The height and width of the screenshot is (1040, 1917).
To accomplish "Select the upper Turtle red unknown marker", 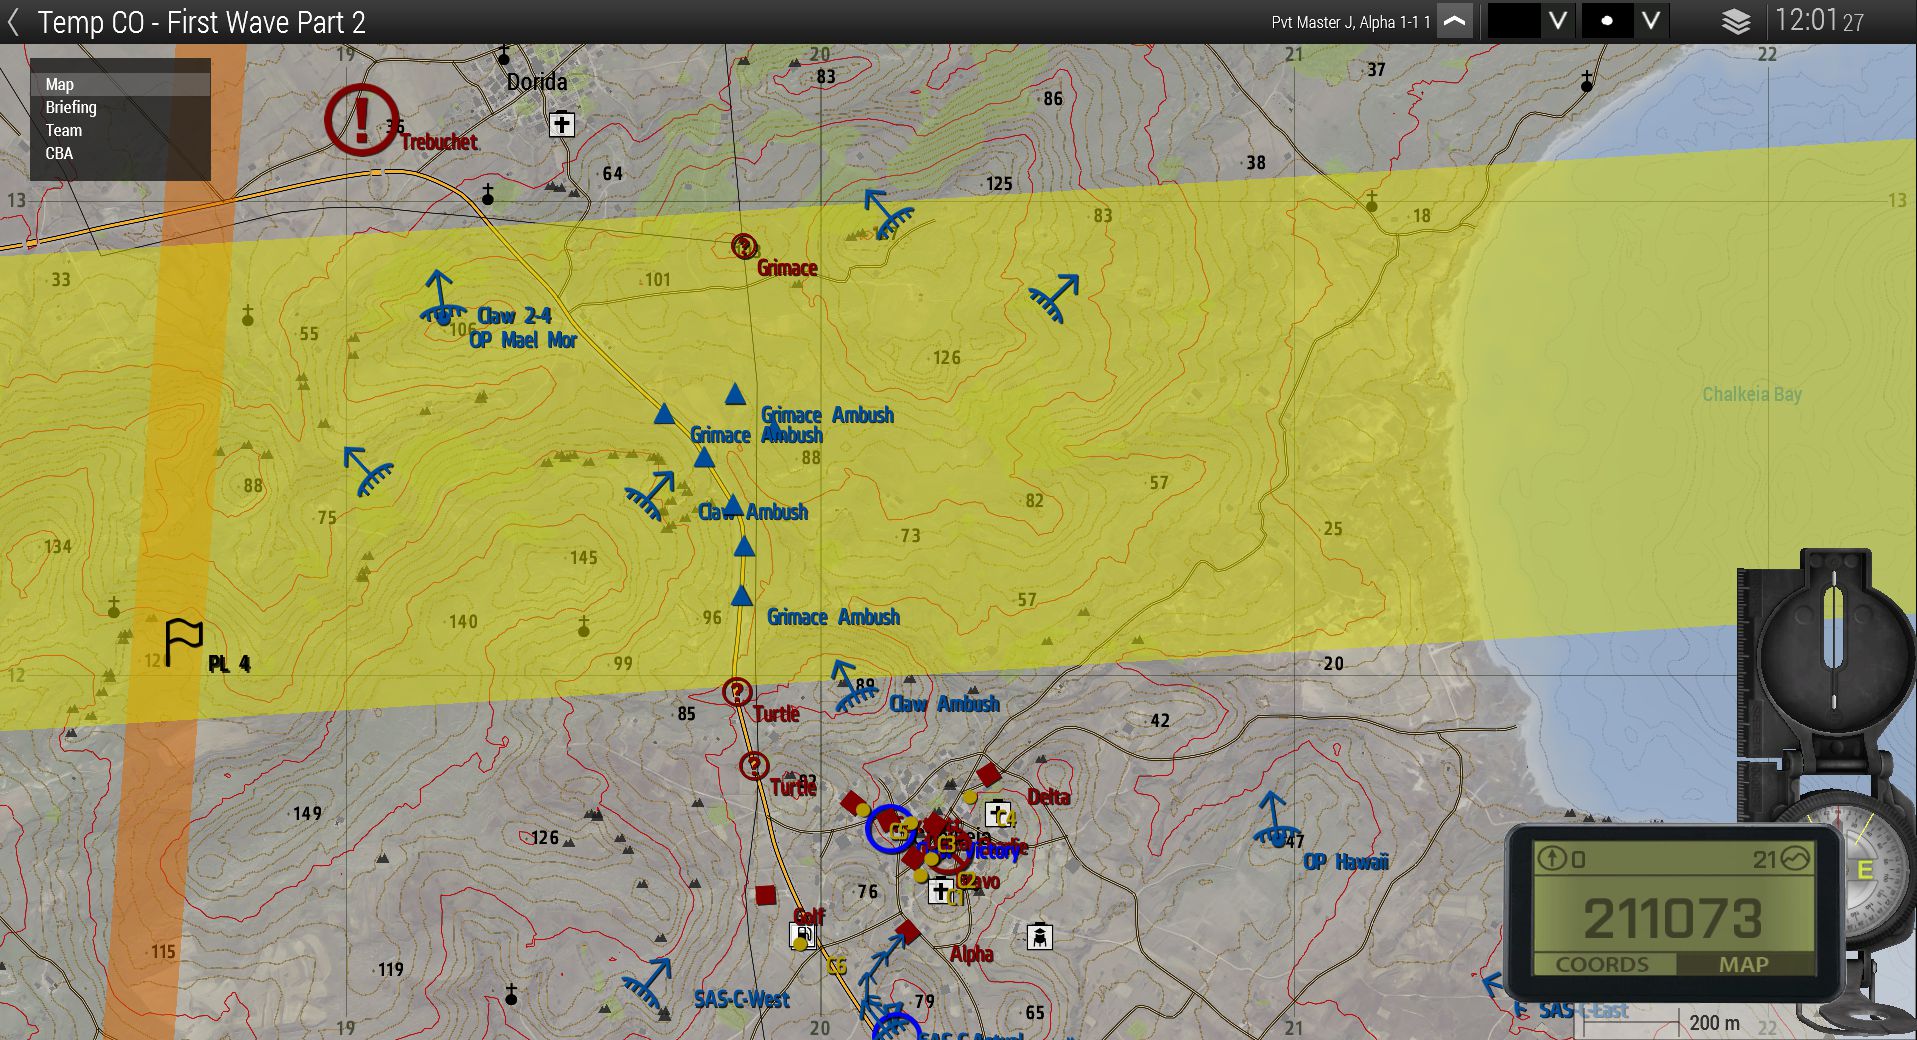I will 737,692.
